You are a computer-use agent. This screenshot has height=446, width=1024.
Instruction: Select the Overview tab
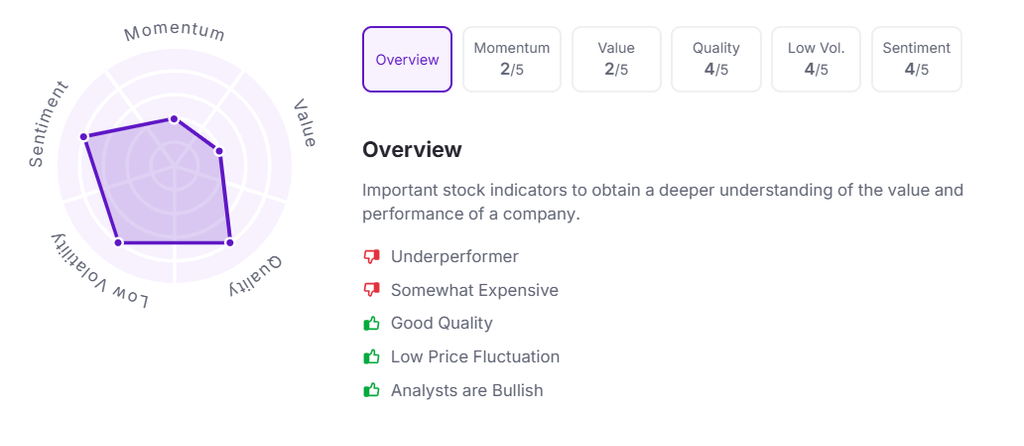coord(407,60)
